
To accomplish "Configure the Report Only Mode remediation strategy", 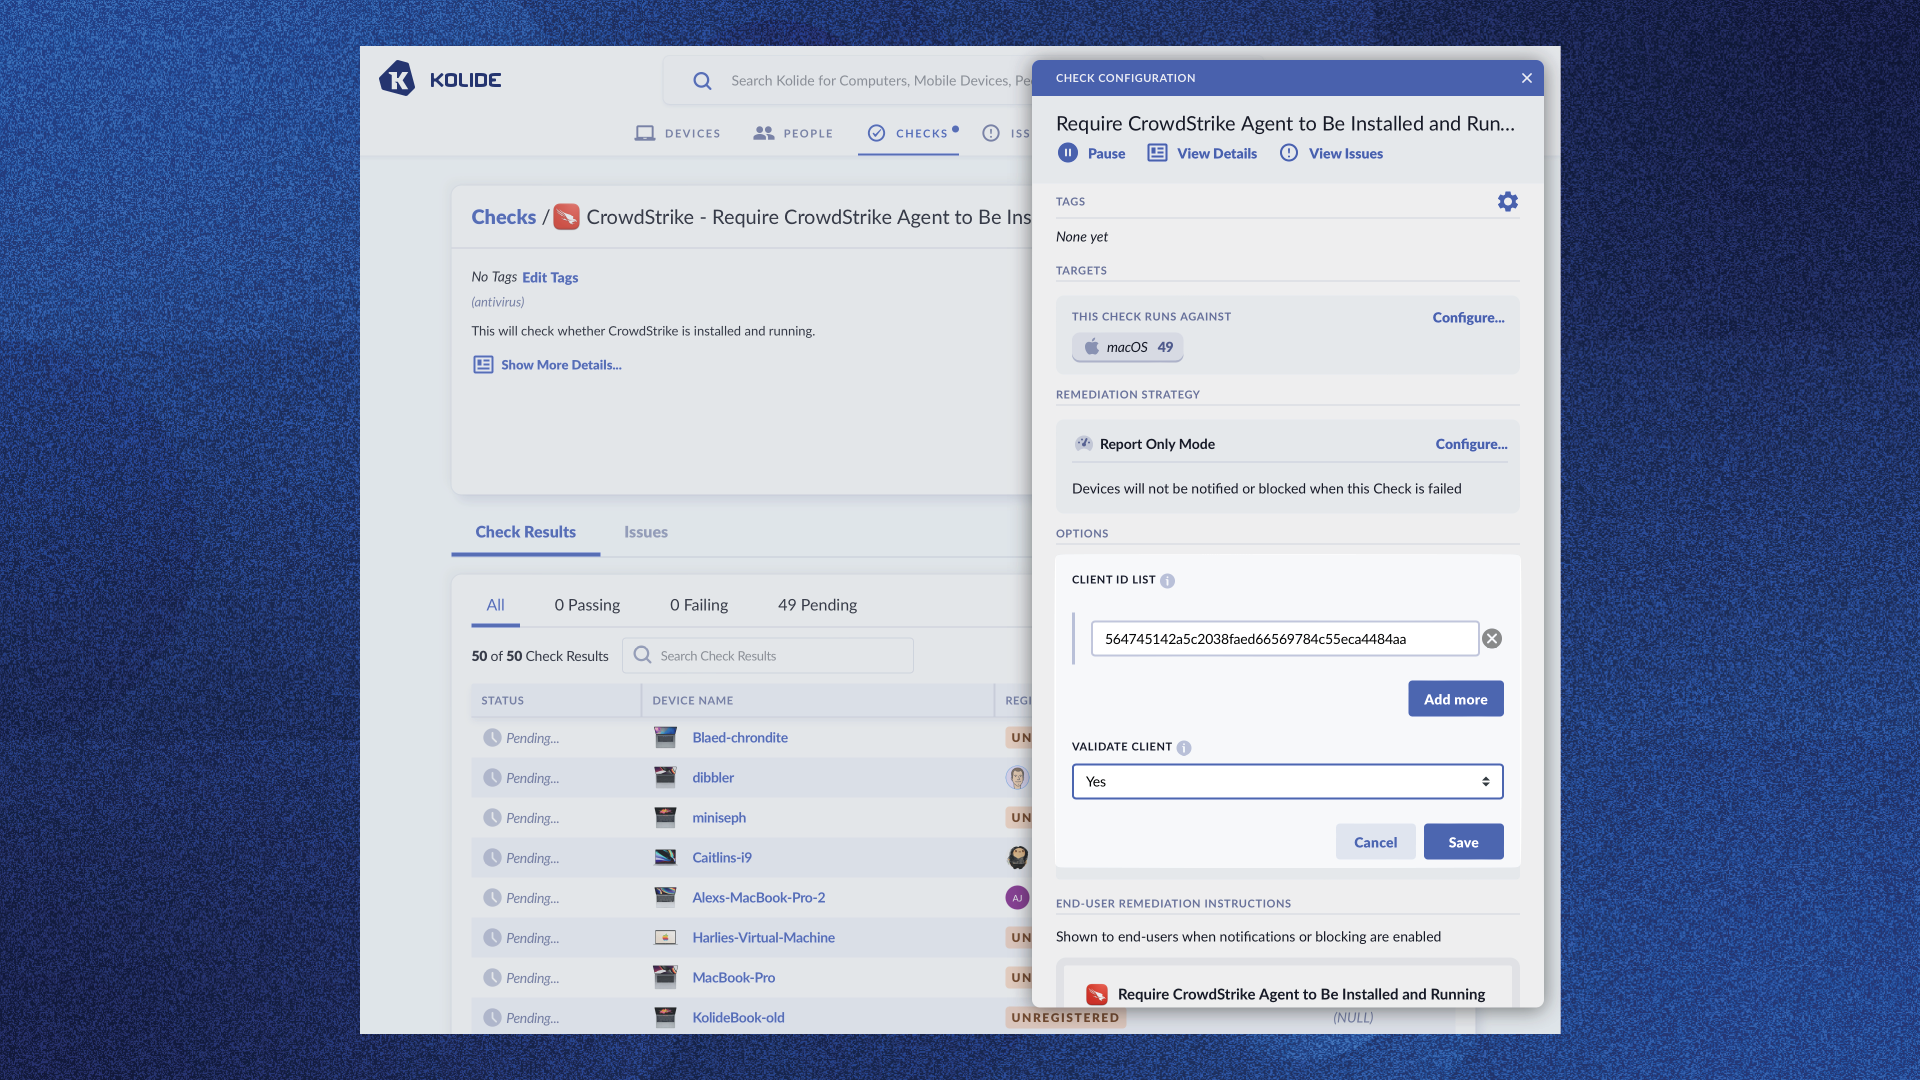I will (1470, 444).
